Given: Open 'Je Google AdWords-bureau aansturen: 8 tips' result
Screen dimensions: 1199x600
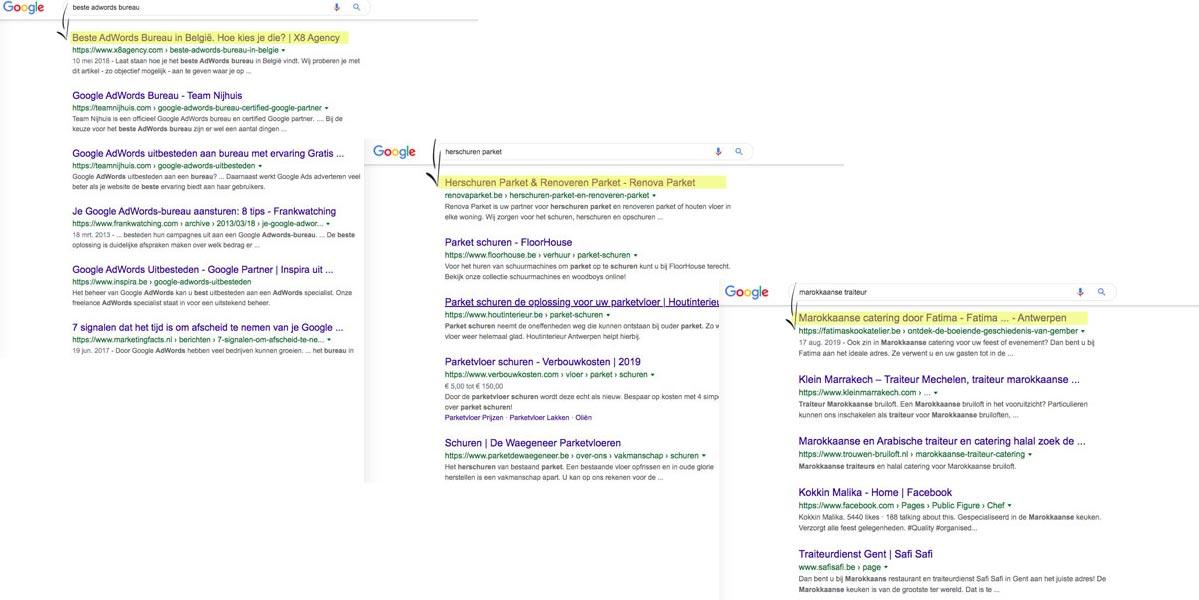Looking at the screenshot, I should click(203, 211).
